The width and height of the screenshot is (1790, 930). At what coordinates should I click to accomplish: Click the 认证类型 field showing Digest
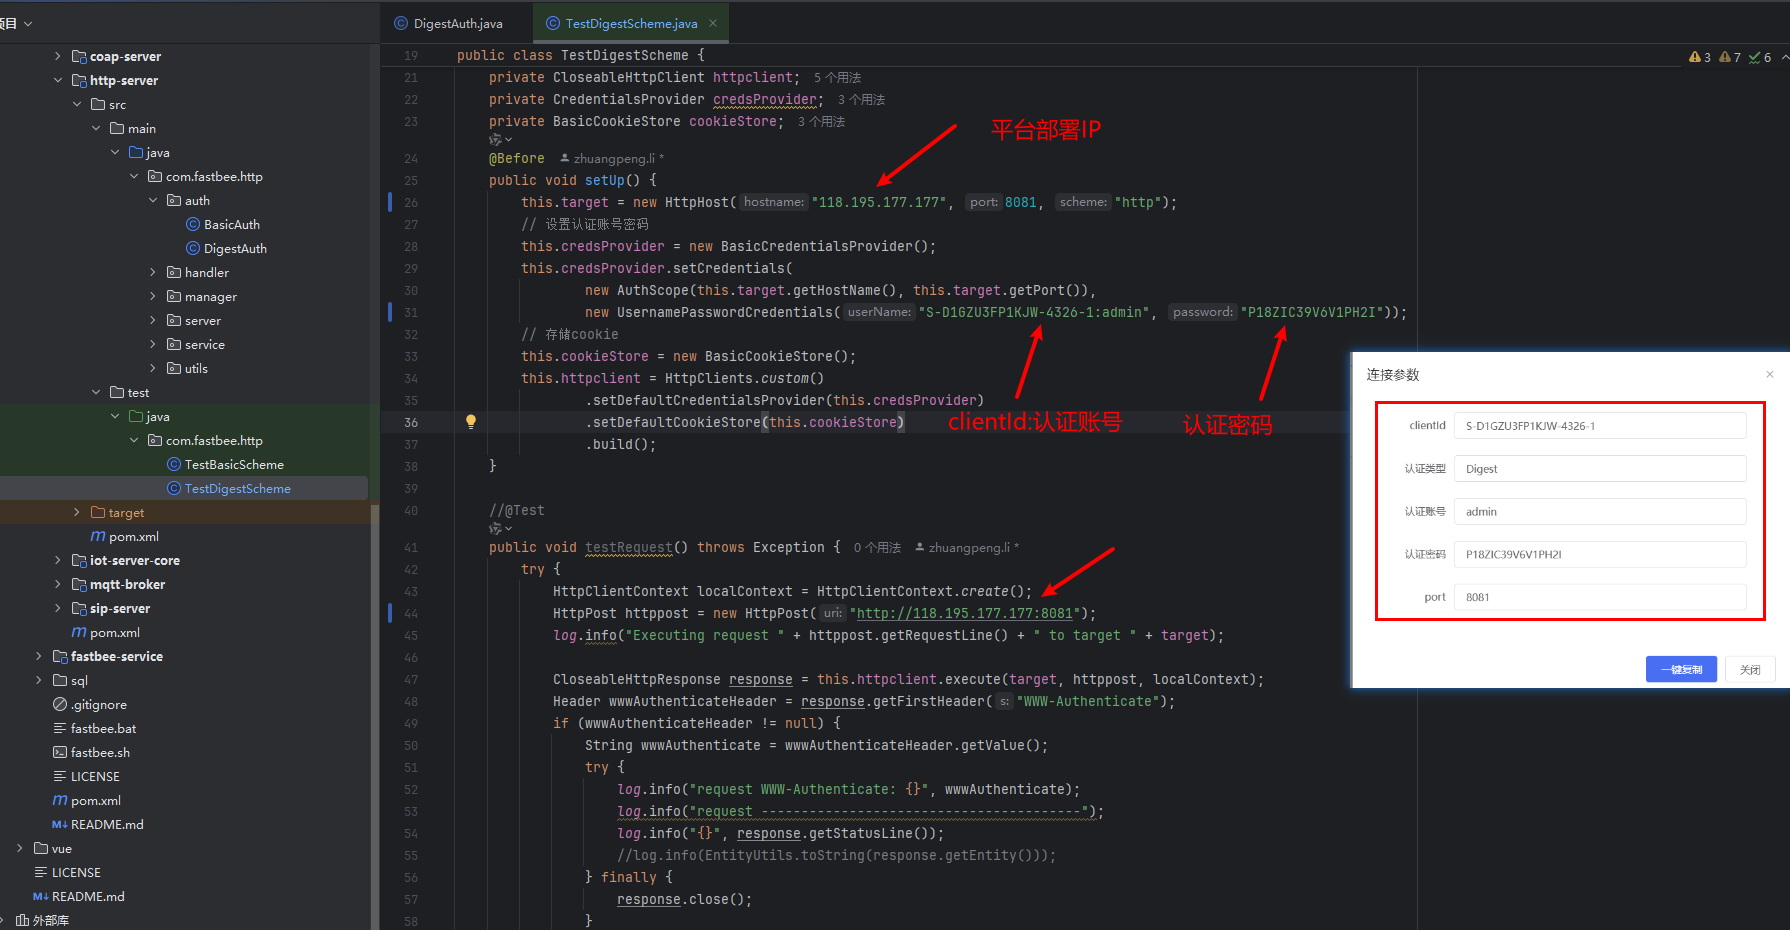point(1600,469)
